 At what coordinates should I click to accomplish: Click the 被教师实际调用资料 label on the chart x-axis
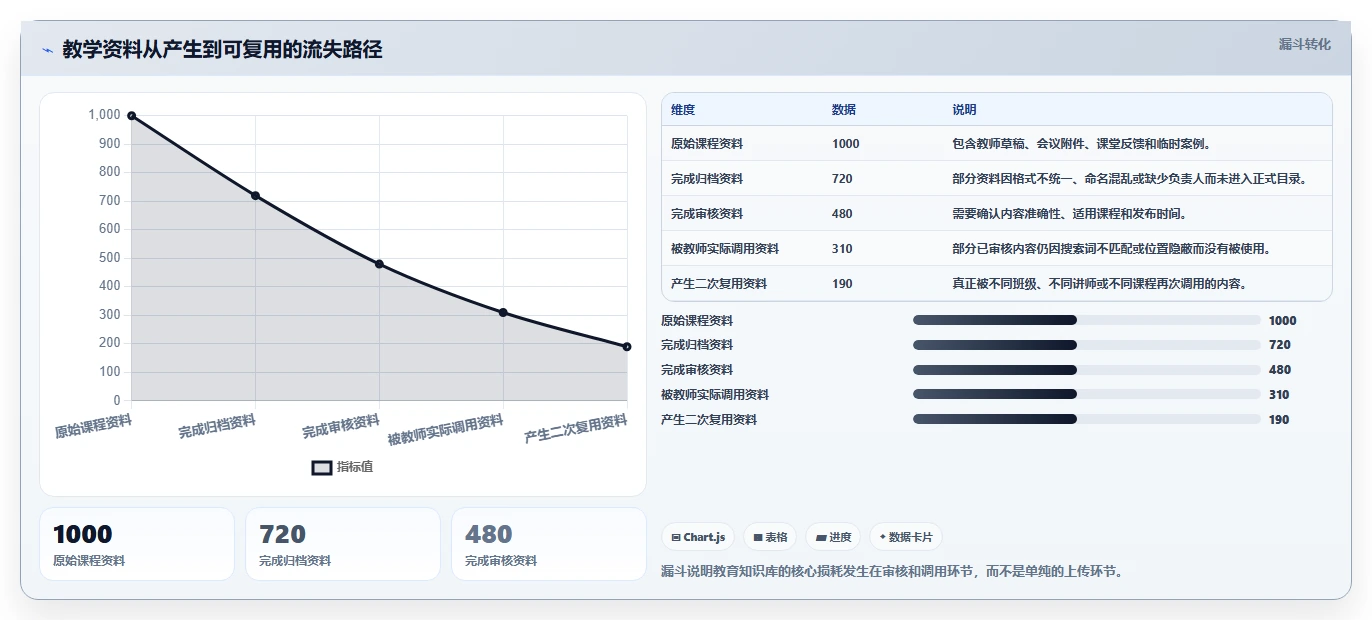445,431
